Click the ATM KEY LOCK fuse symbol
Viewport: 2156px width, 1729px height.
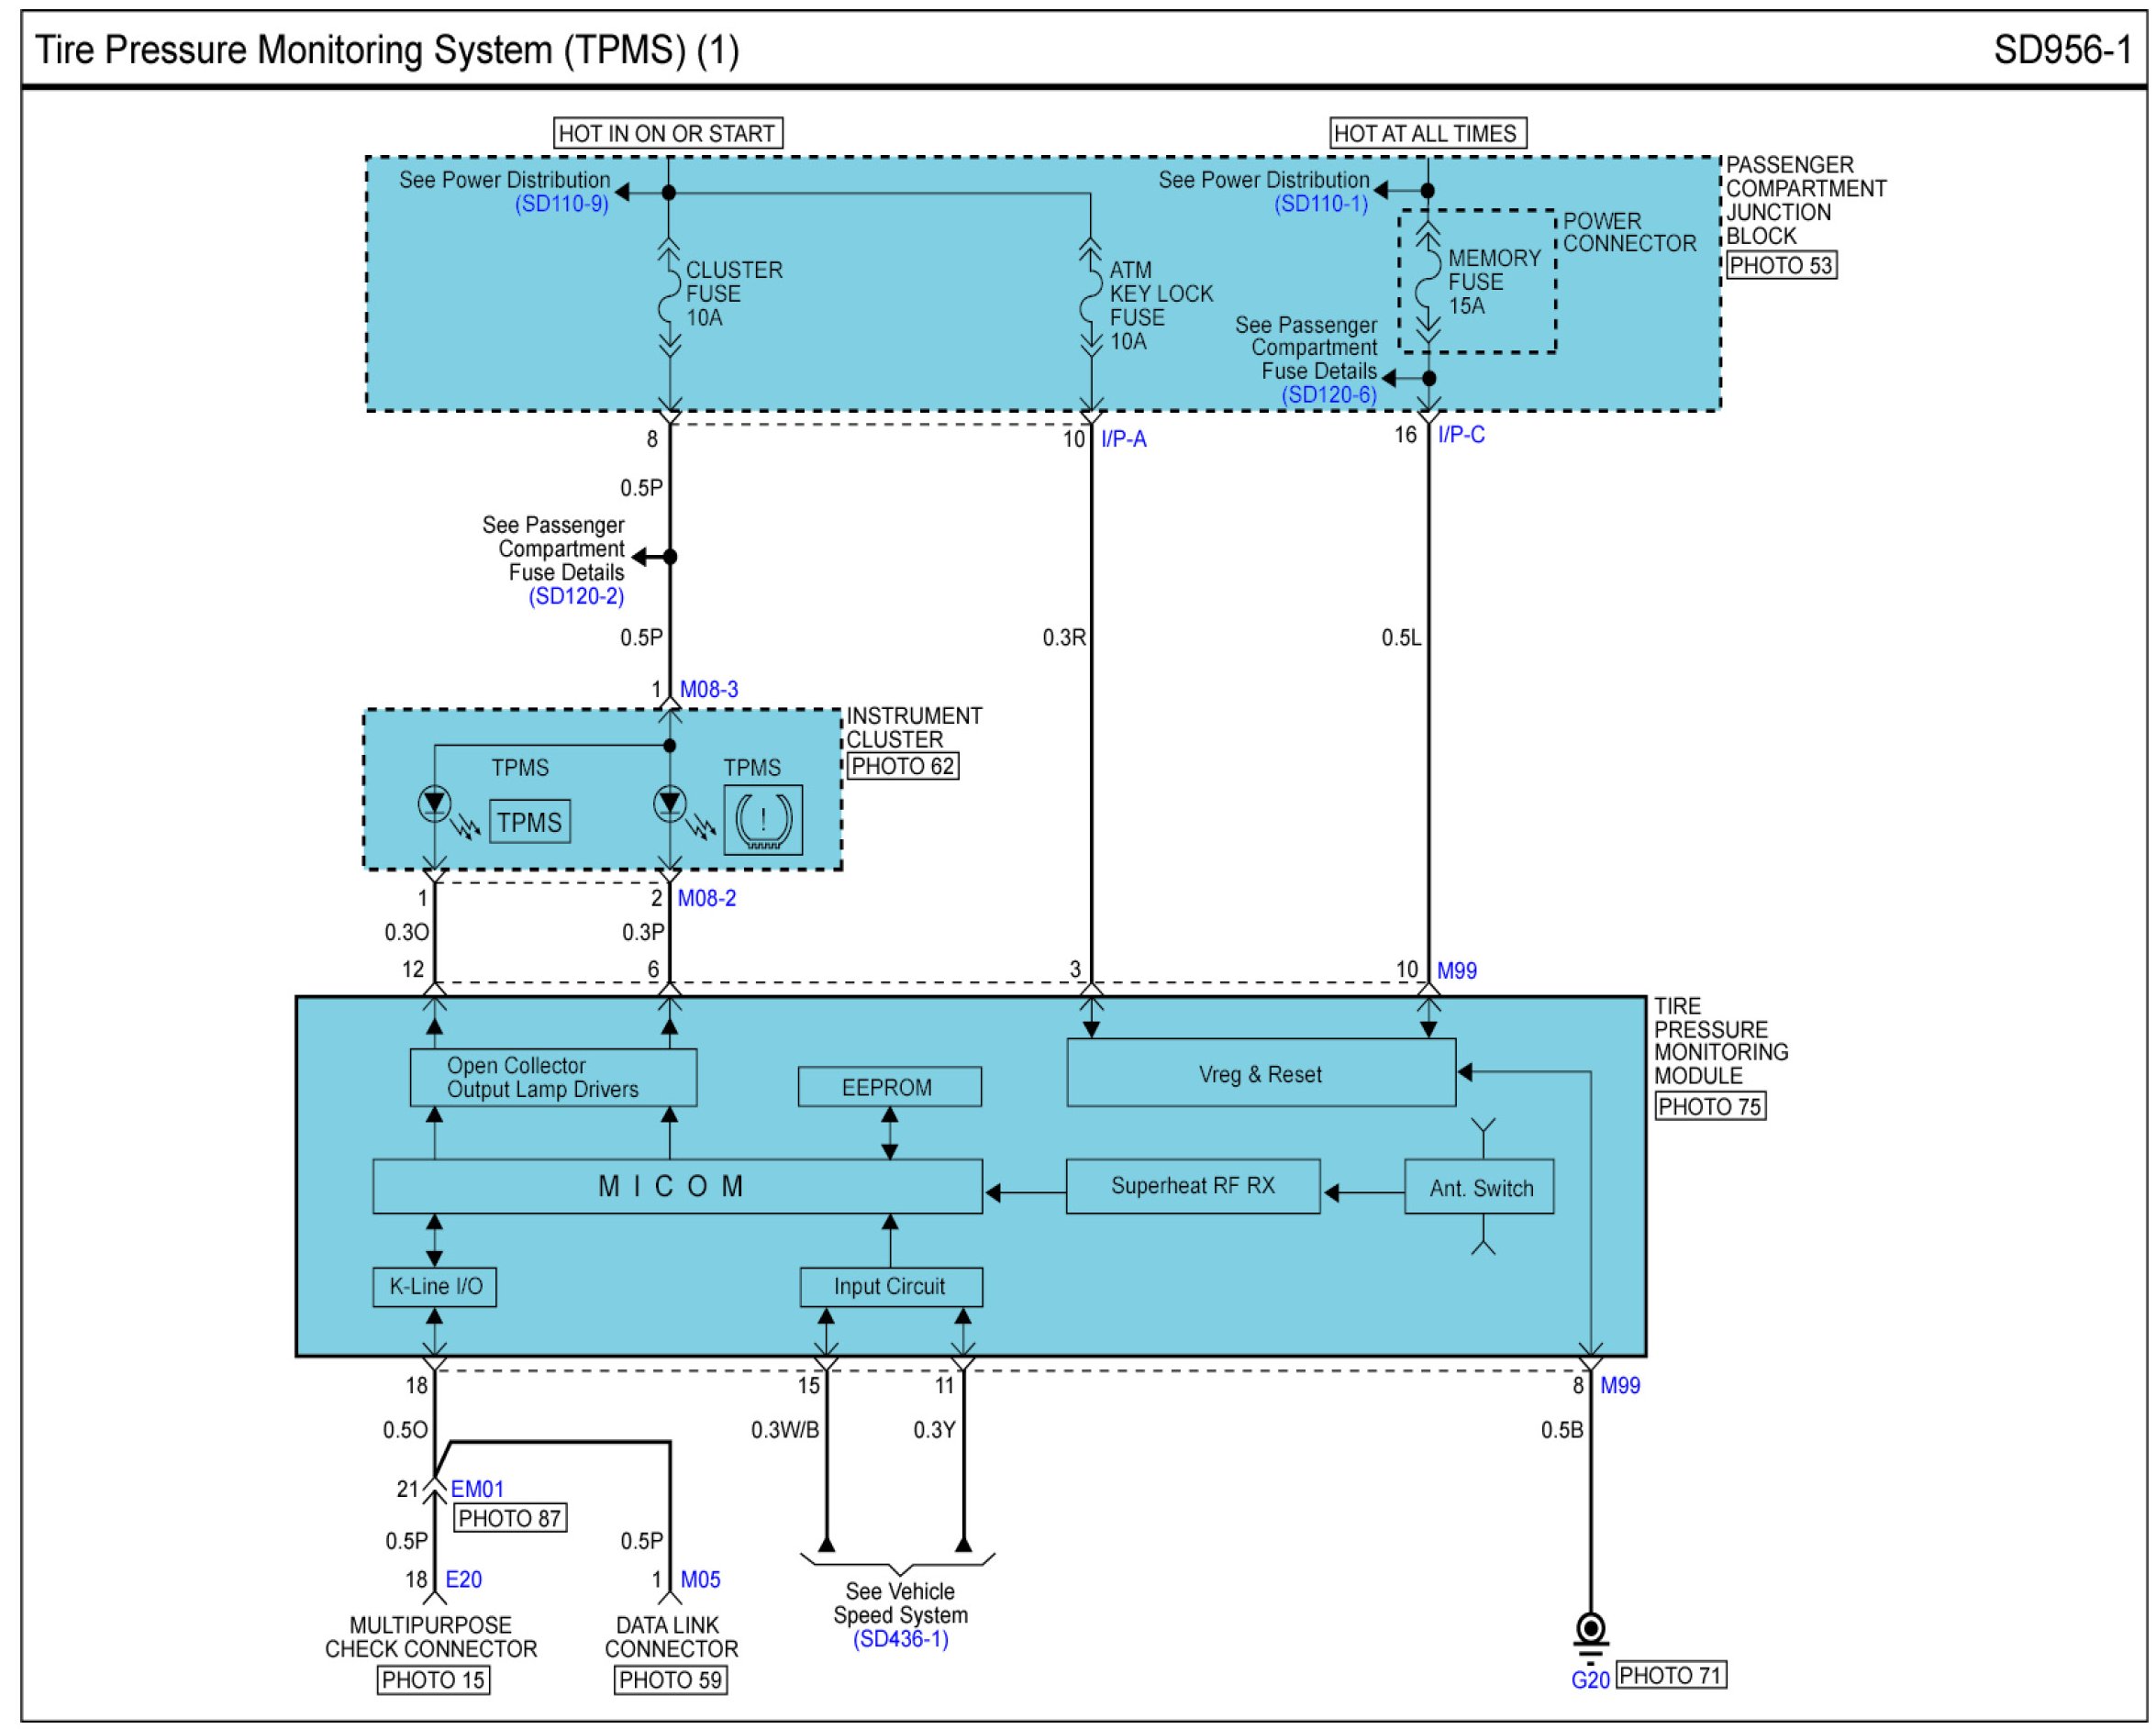pyautogui.click(x=1090, y=296)
